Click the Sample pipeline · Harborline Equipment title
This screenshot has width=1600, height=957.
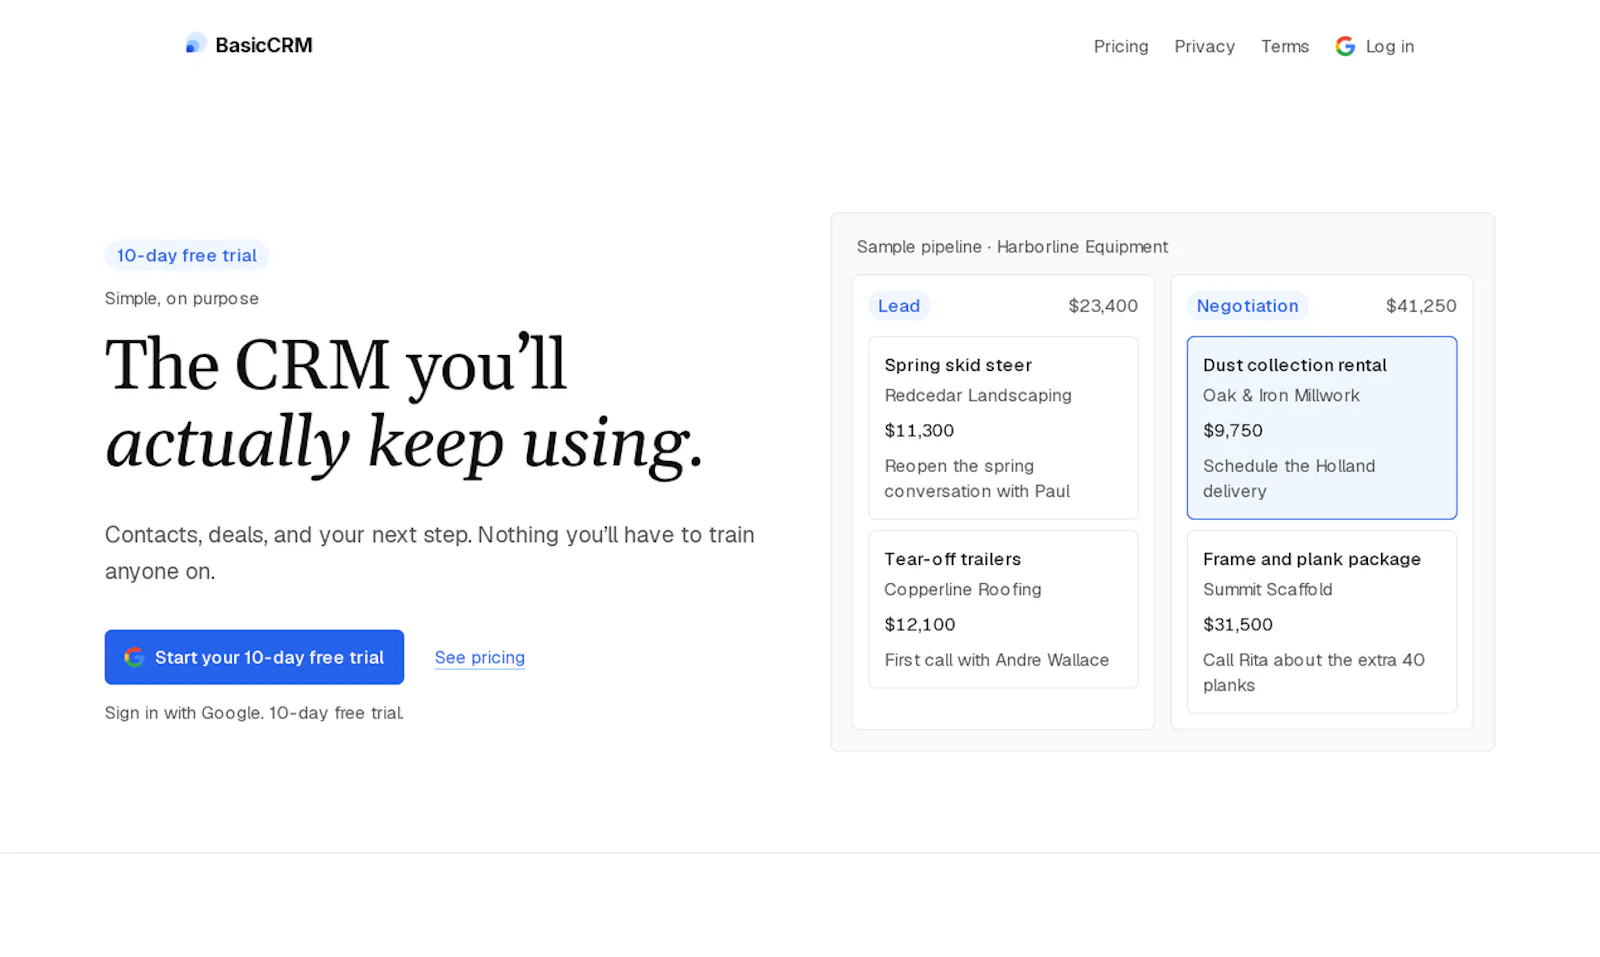pos(1012,247)
